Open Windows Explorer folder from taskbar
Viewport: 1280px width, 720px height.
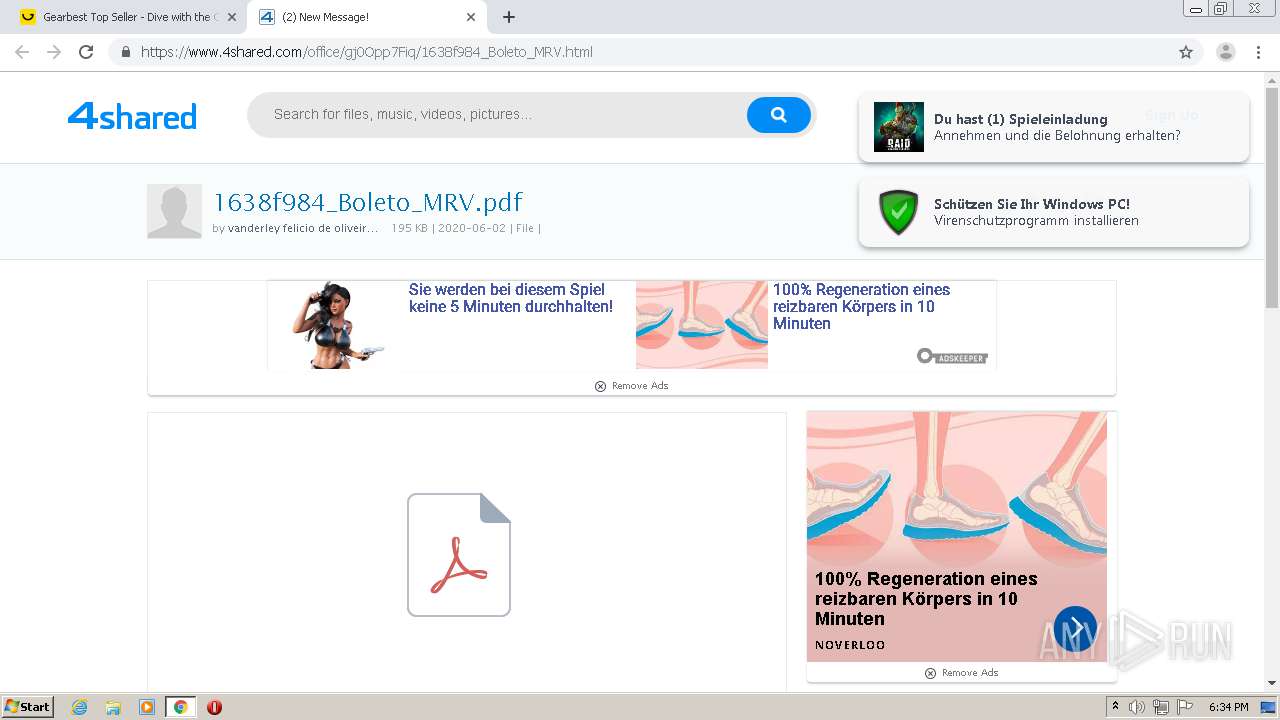[113, 707]
